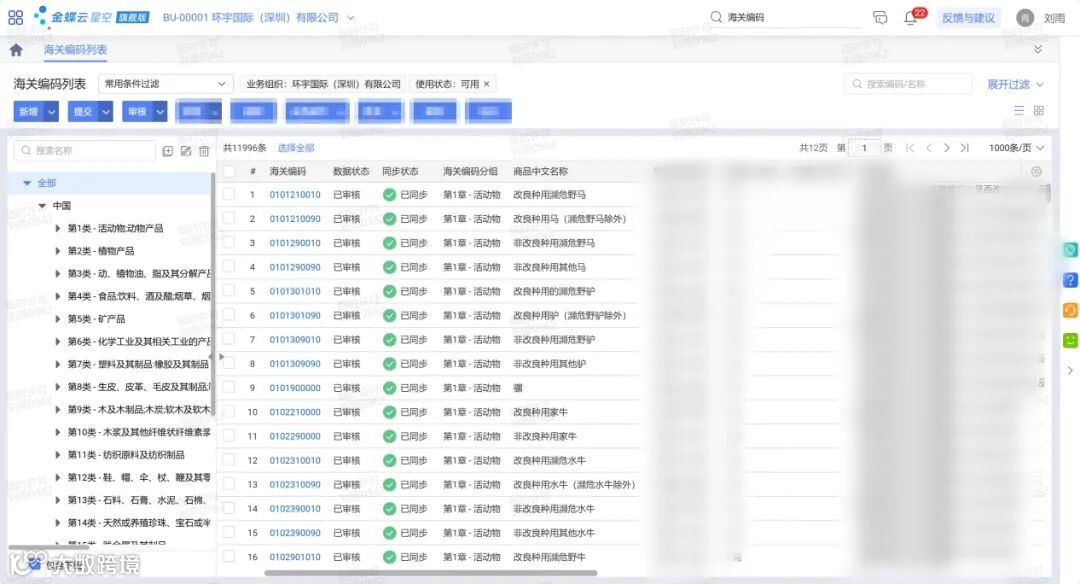This screenshot has width=1080, height=584.
Task: Edit the selected tree group icon
Action: click(186, 151)
